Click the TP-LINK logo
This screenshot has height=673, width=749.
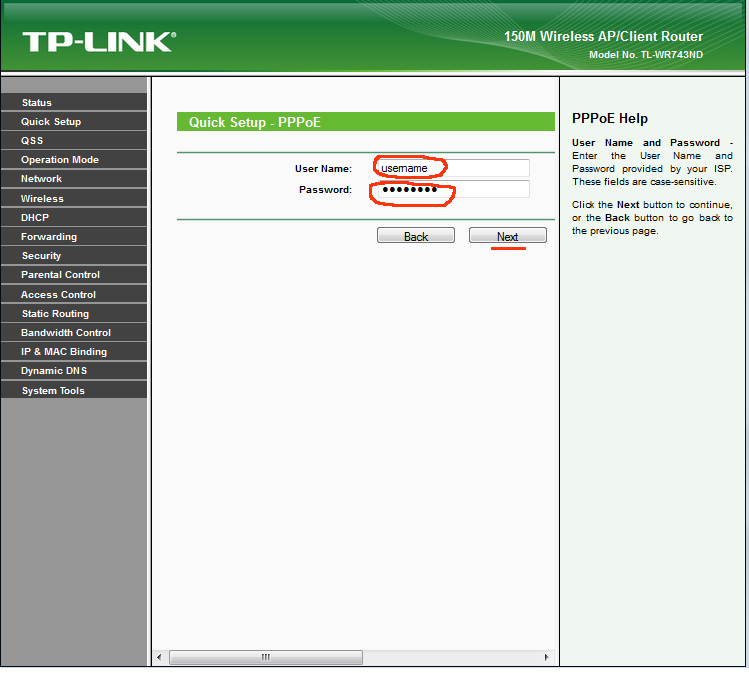99,42
